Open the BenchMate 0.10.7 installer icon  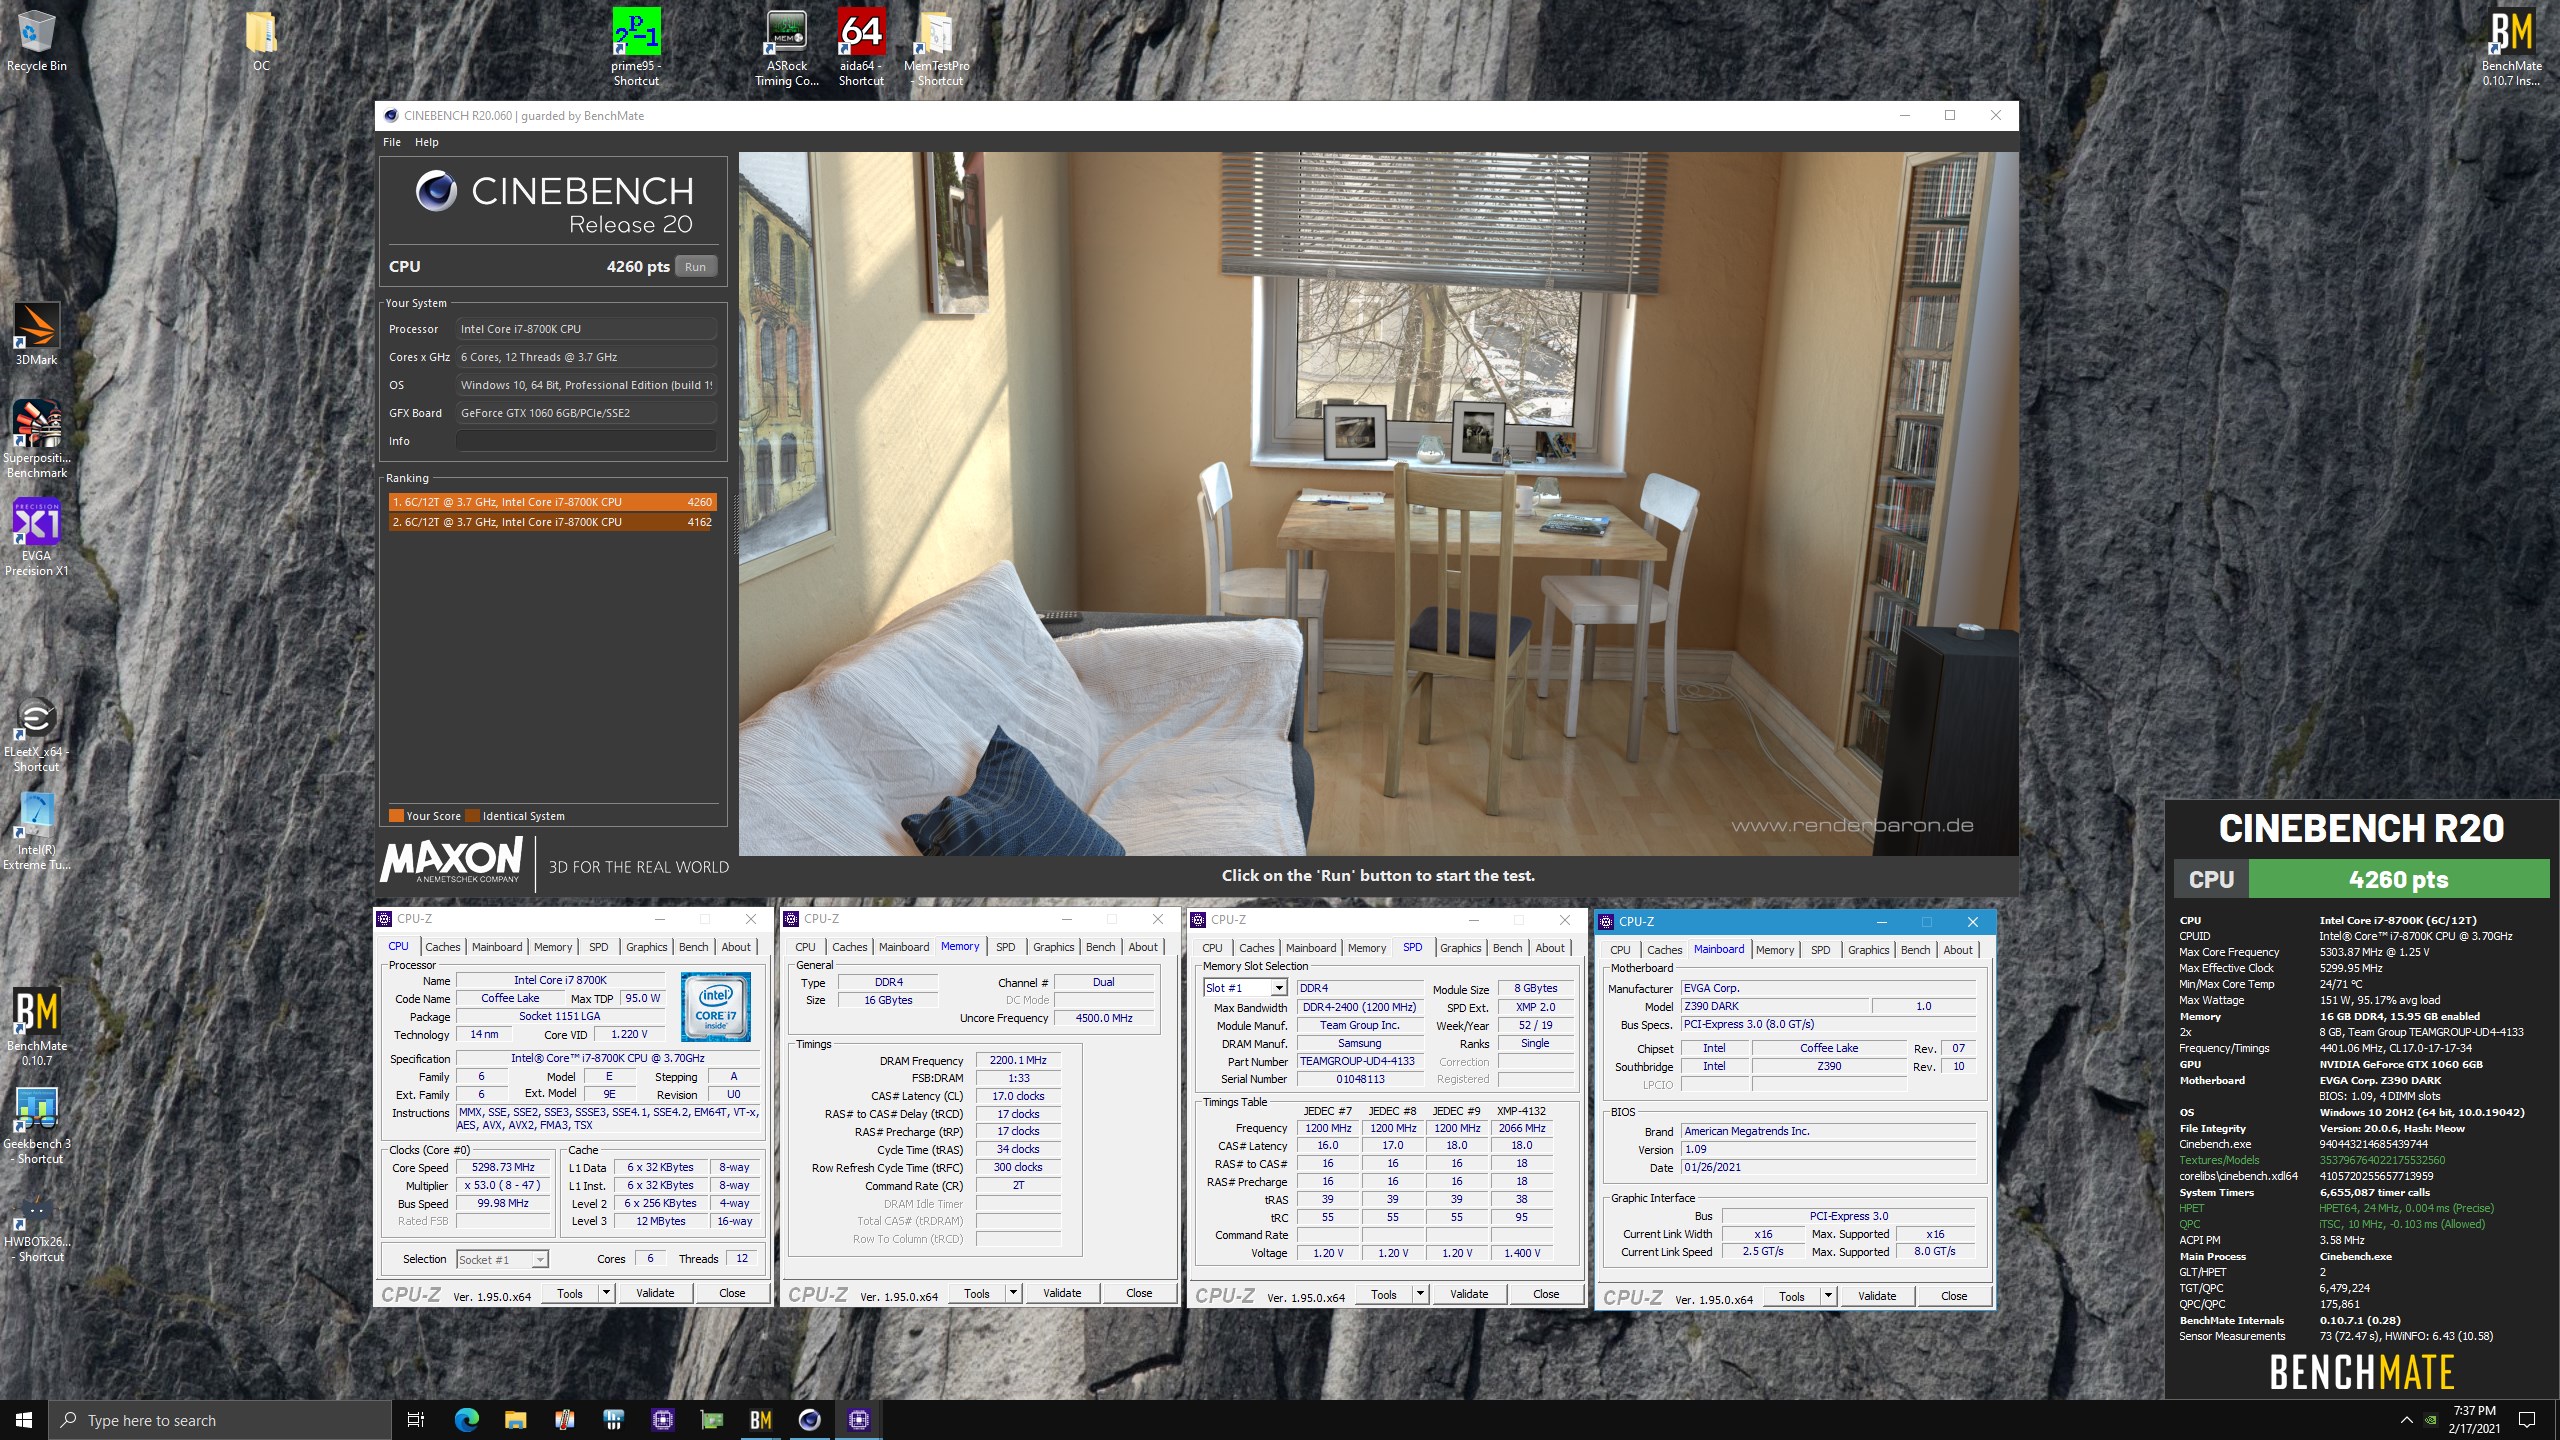(2511, 47)
